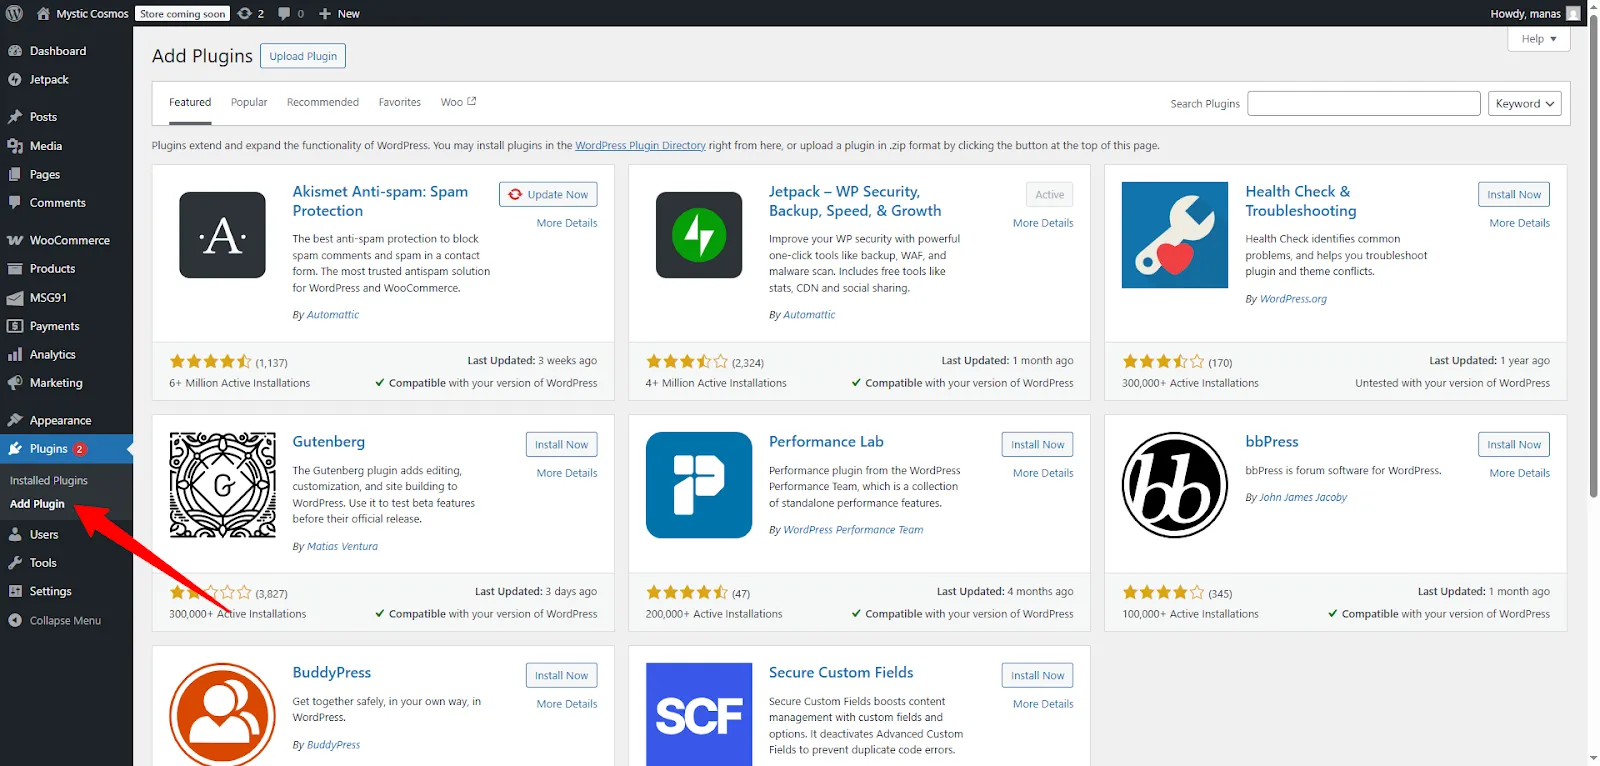1600x766 pixels.
Task: Click the bbPress plugin logo
Action: [1175, 485]
